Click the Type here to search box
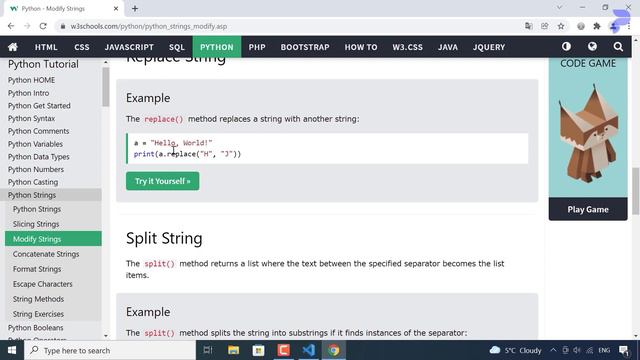The height and width of the screenshot is (360, 640). coord(110,350)
